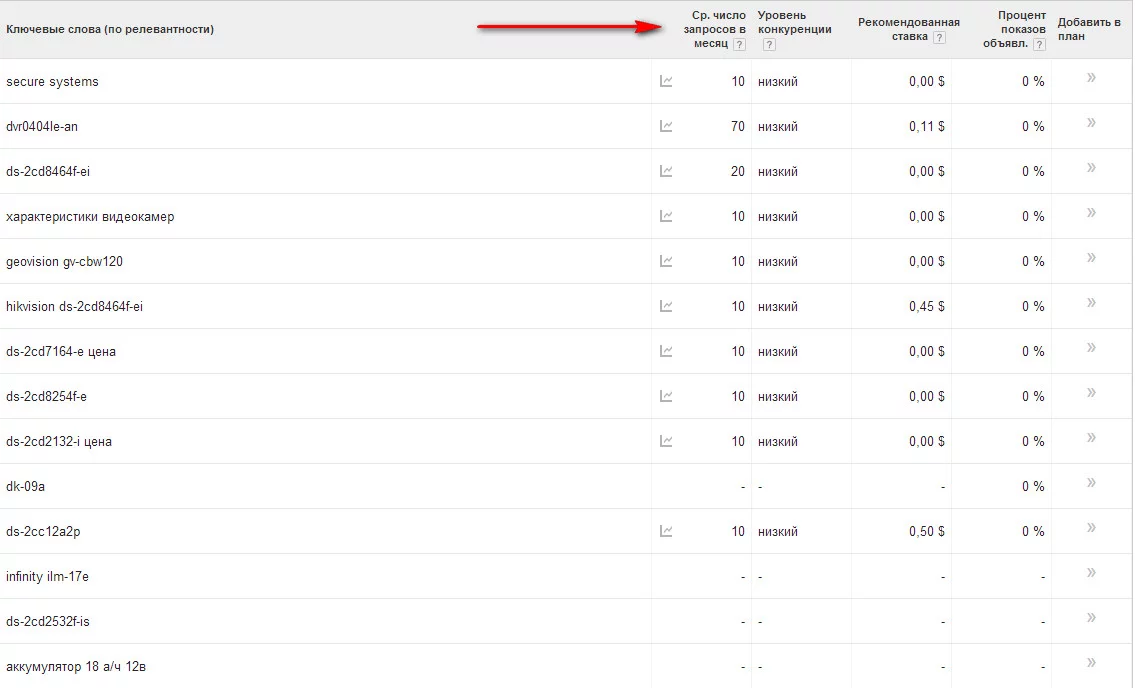
Task: View trend chart for ds-2cd7164-e цена
Action: [666, 351]
